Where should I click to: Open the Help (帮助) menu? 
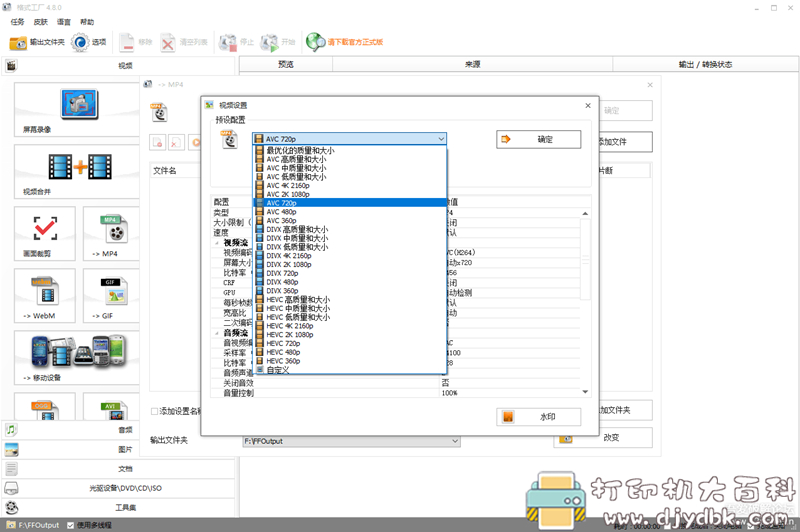(x=87, y=22)
